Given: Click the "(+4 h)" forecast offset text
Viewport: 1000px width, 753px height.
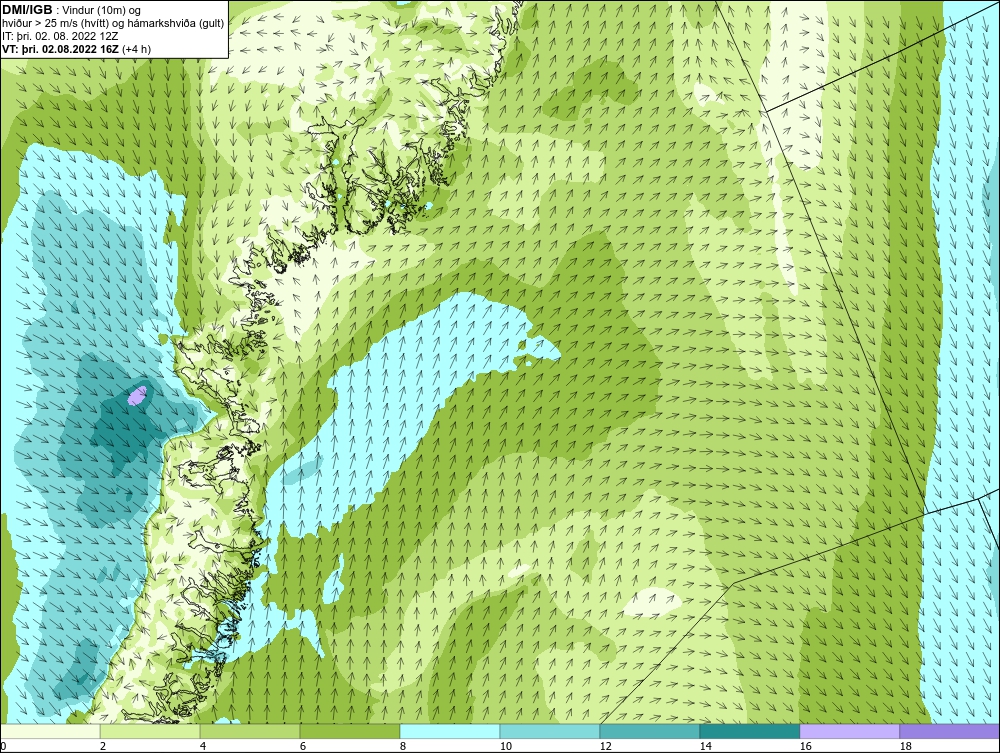Looking at the screenshot, I should (136, 48).
